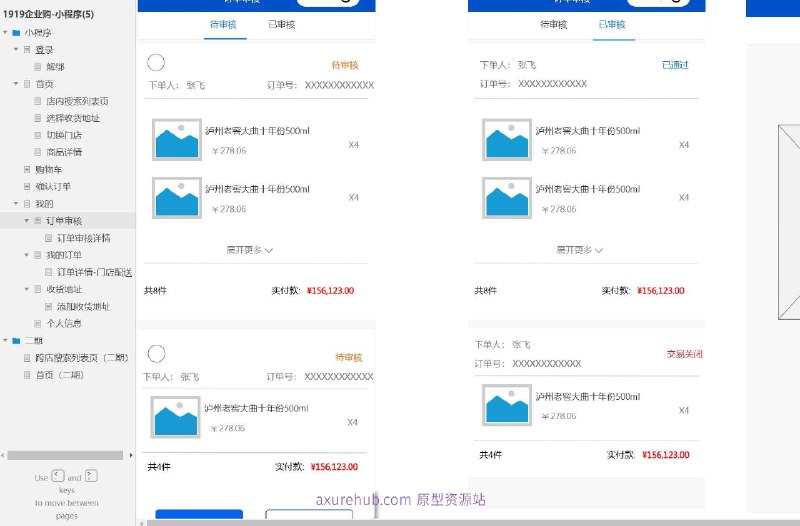Click the page icon beside 确认订单
The height and width of the screenshot is (526, 800).
(x=27, y=186)
